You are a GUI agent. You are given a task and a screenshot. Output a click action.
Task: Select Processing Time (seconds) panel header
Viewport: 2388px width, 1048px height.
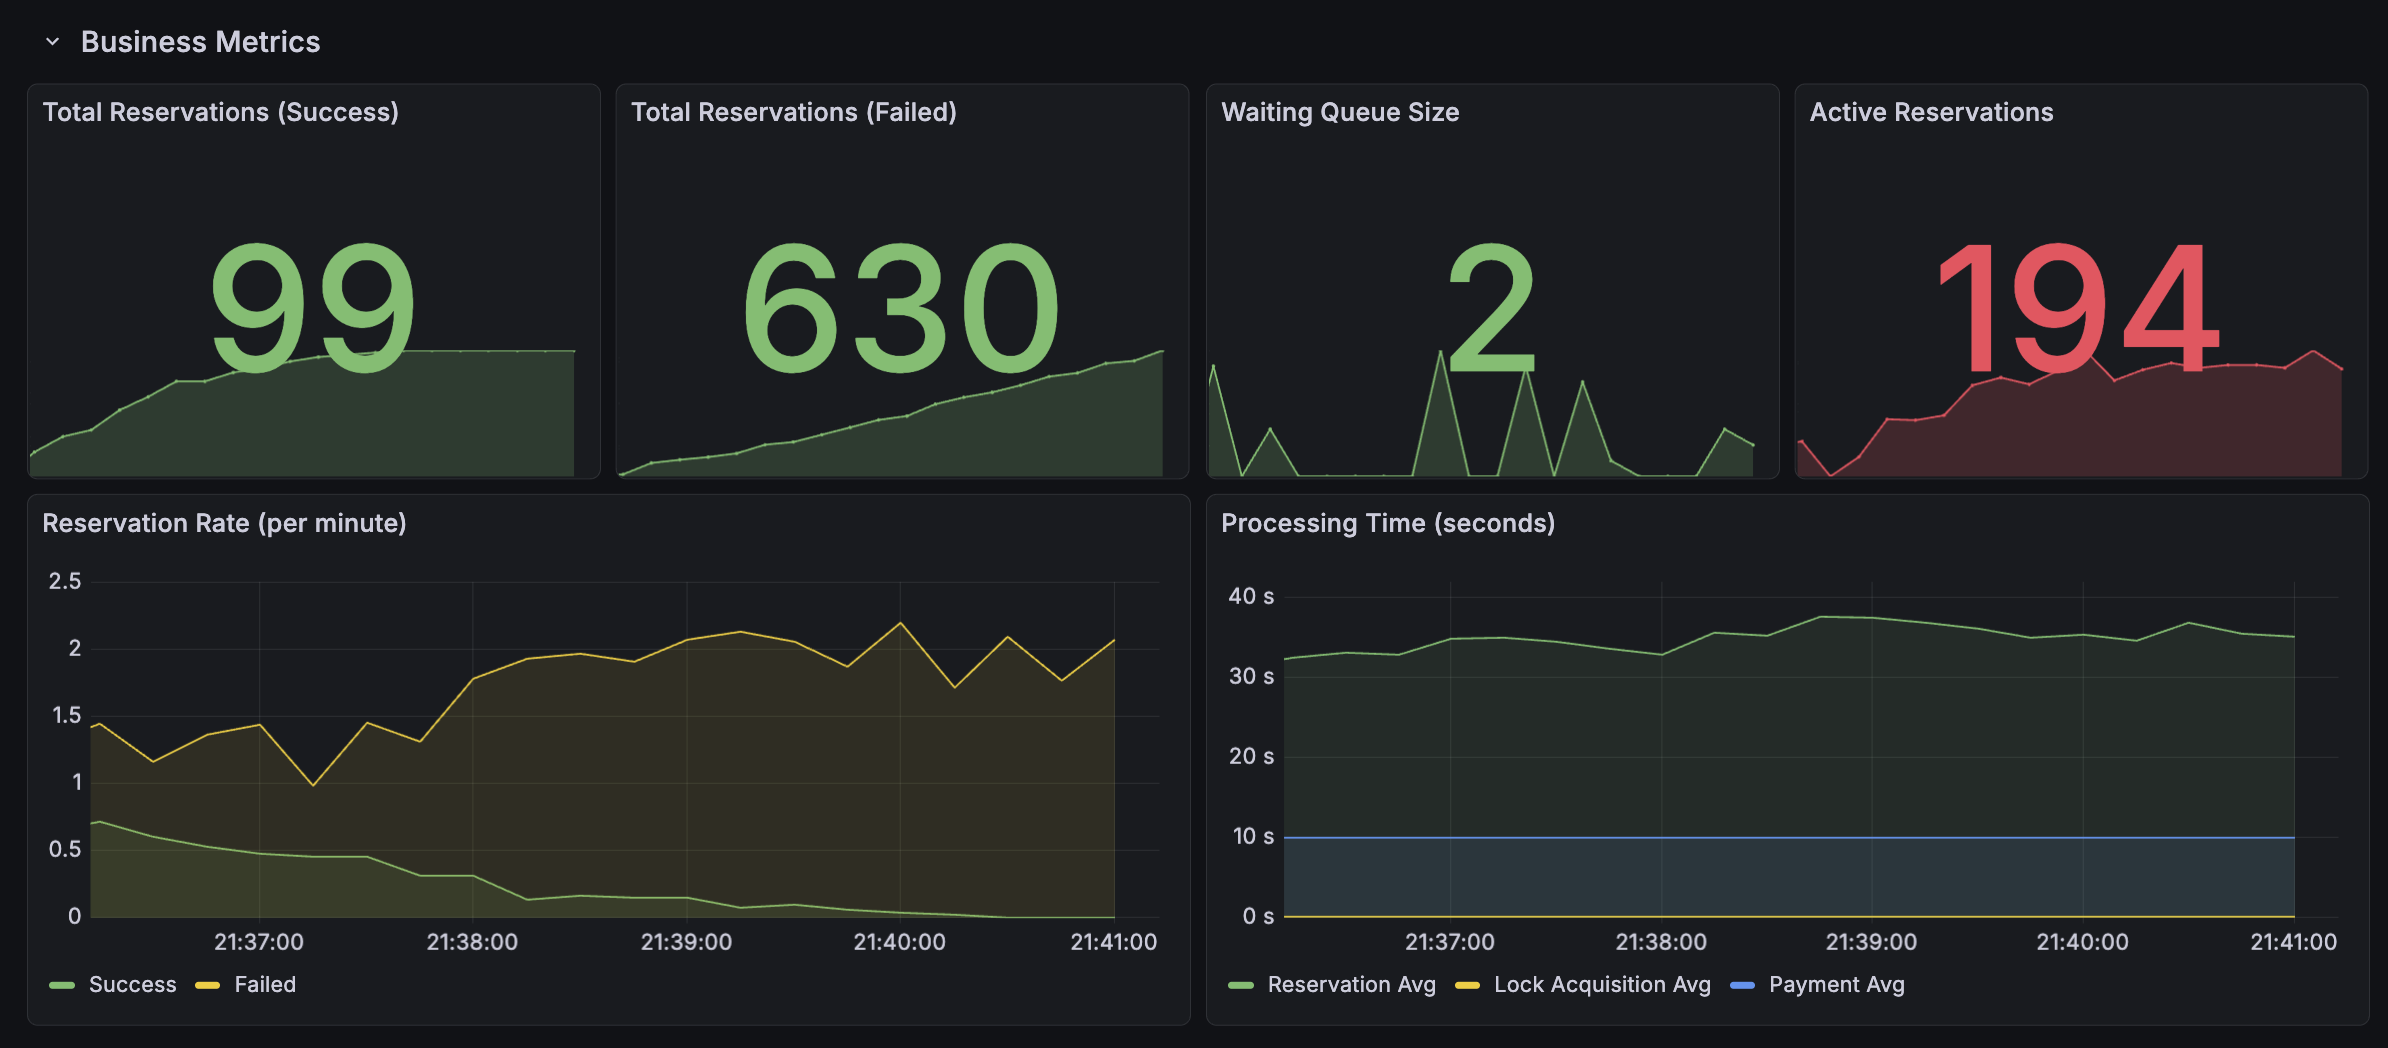pyautogui.click(x=1387, y=523)
